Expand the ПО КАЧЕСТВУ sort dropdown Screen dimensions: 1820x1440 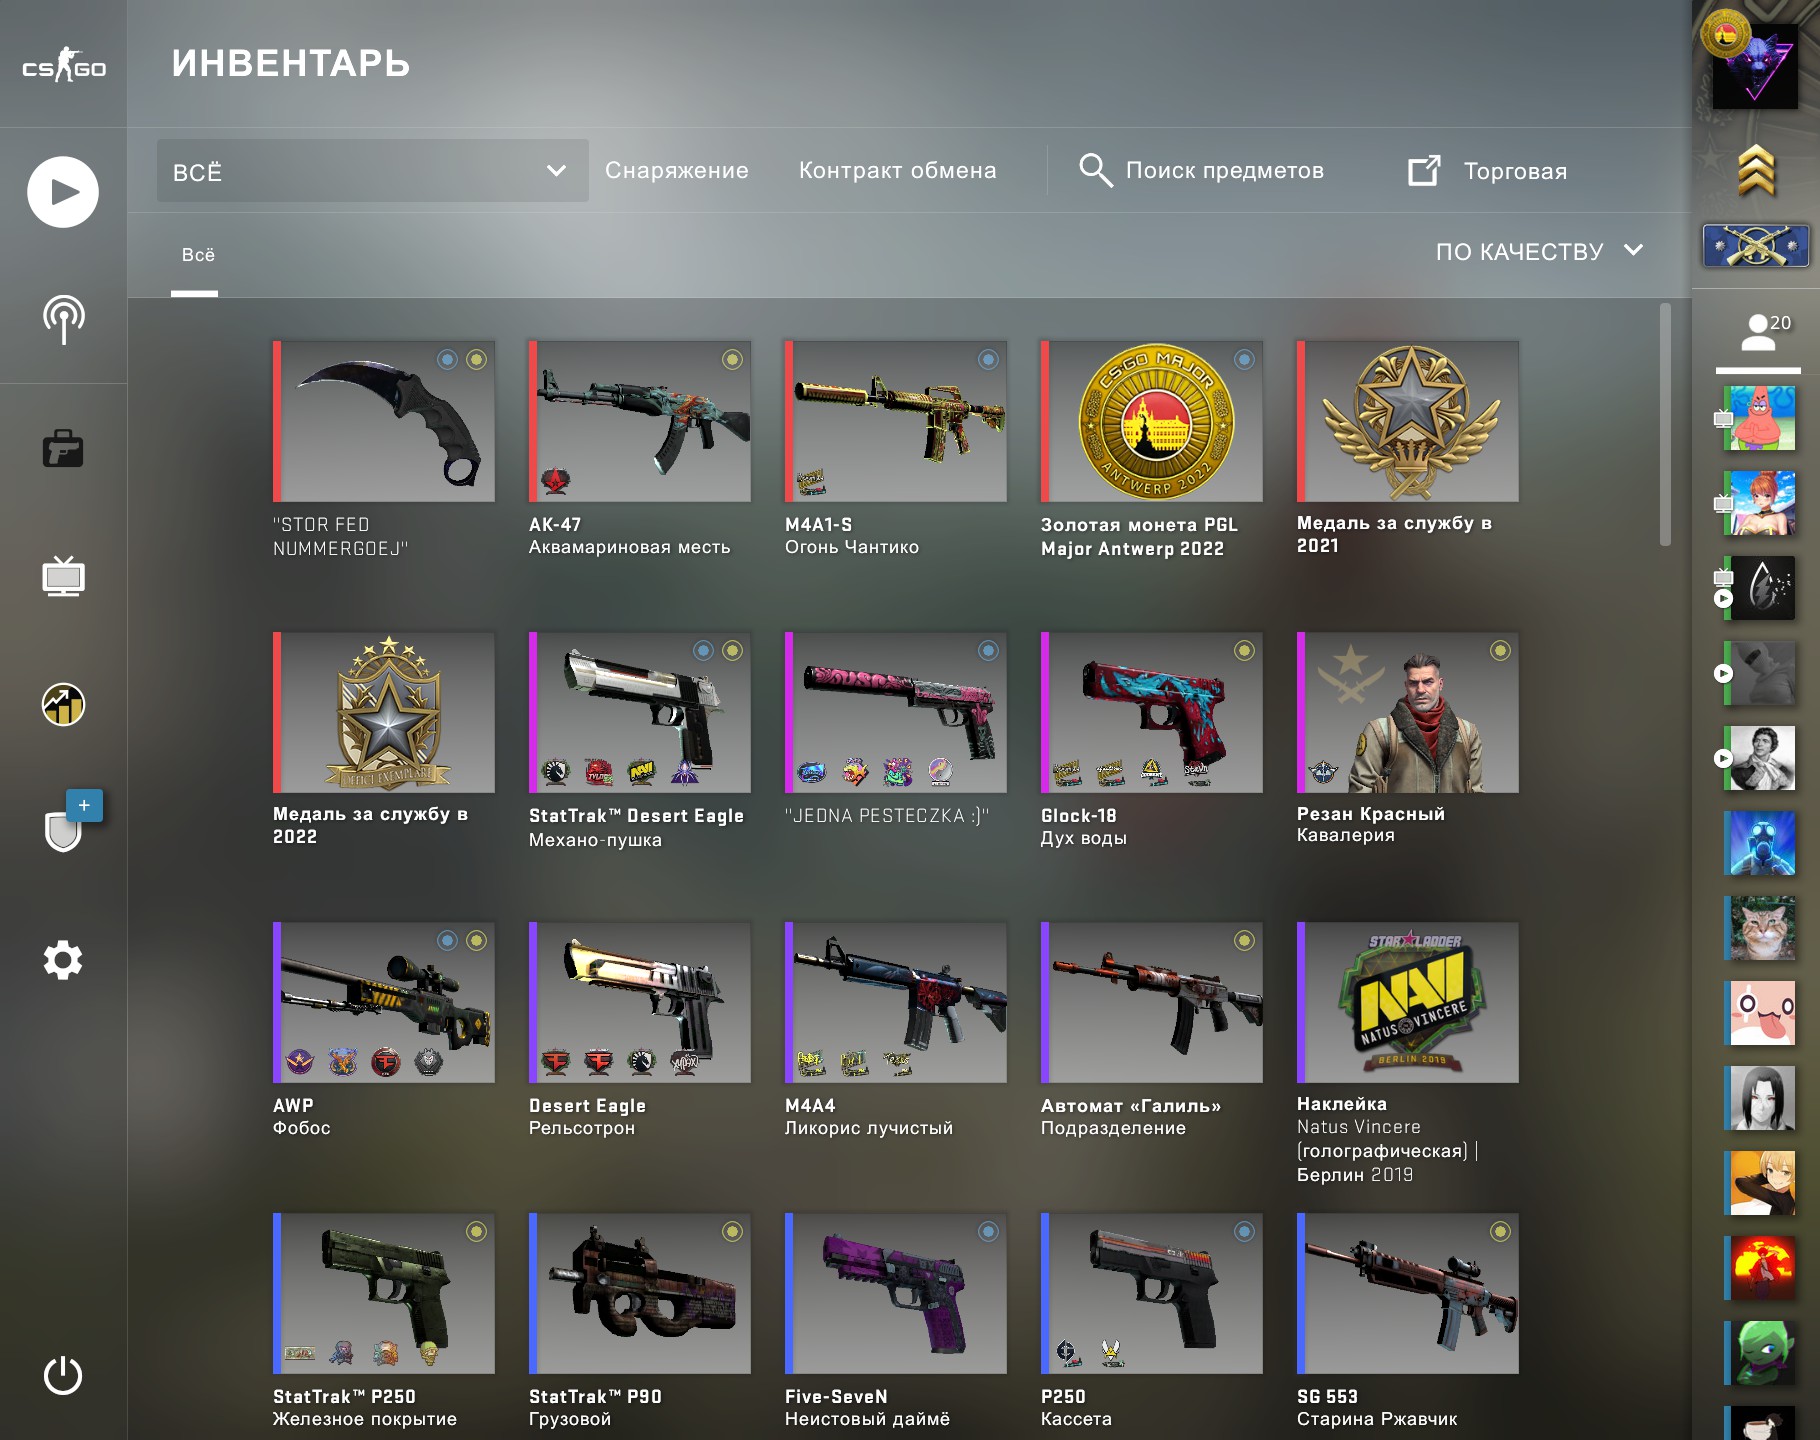point(1539,251)
